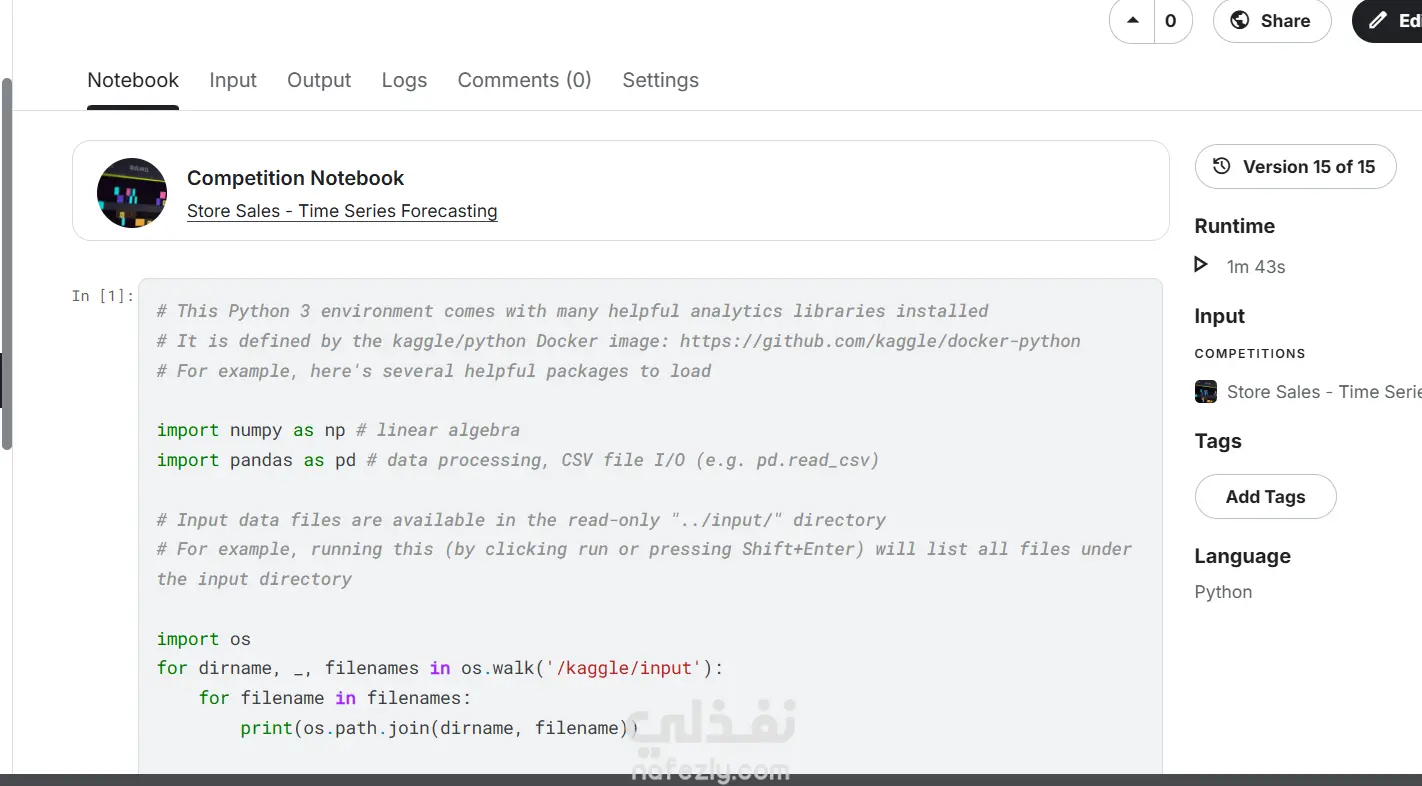Image resolution: width=1422 pixels, height=786 pixels.
Task: Click the Share button
Action: point(1285,21)
